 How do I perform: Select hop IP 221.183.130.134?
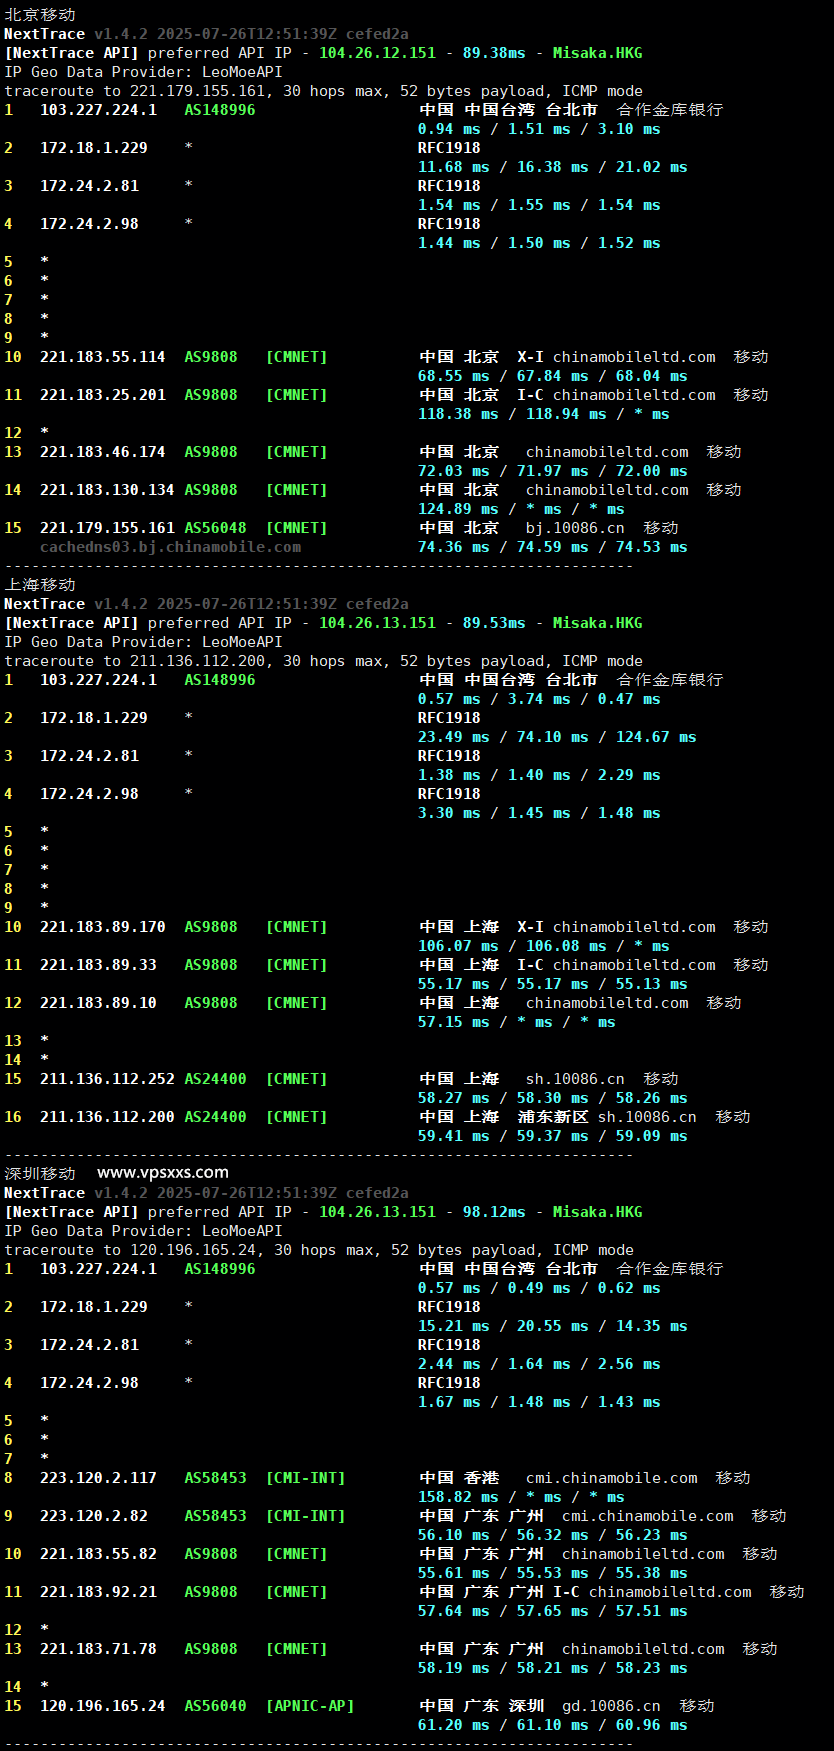pos(107,490)
